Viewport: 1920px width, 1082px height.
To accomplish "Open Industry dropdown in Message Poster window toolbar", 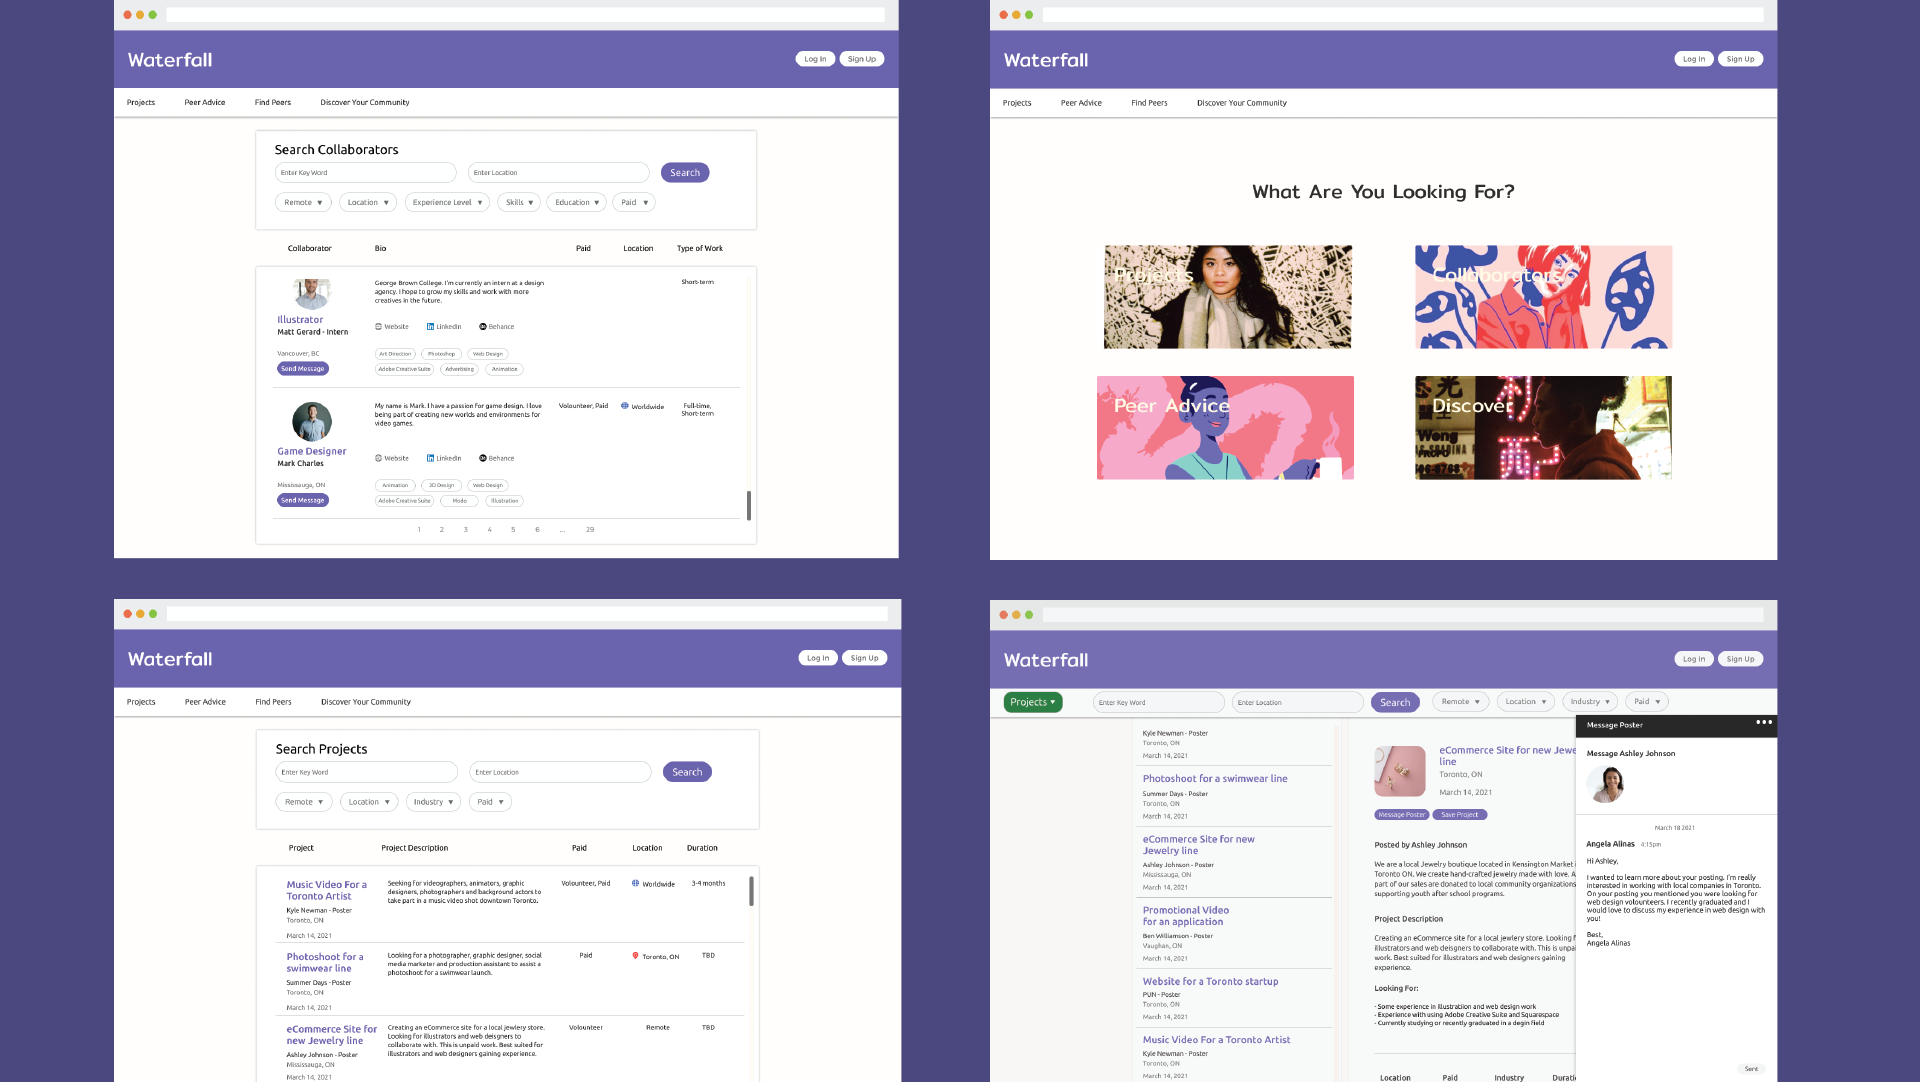I will tap(1590, 702).
